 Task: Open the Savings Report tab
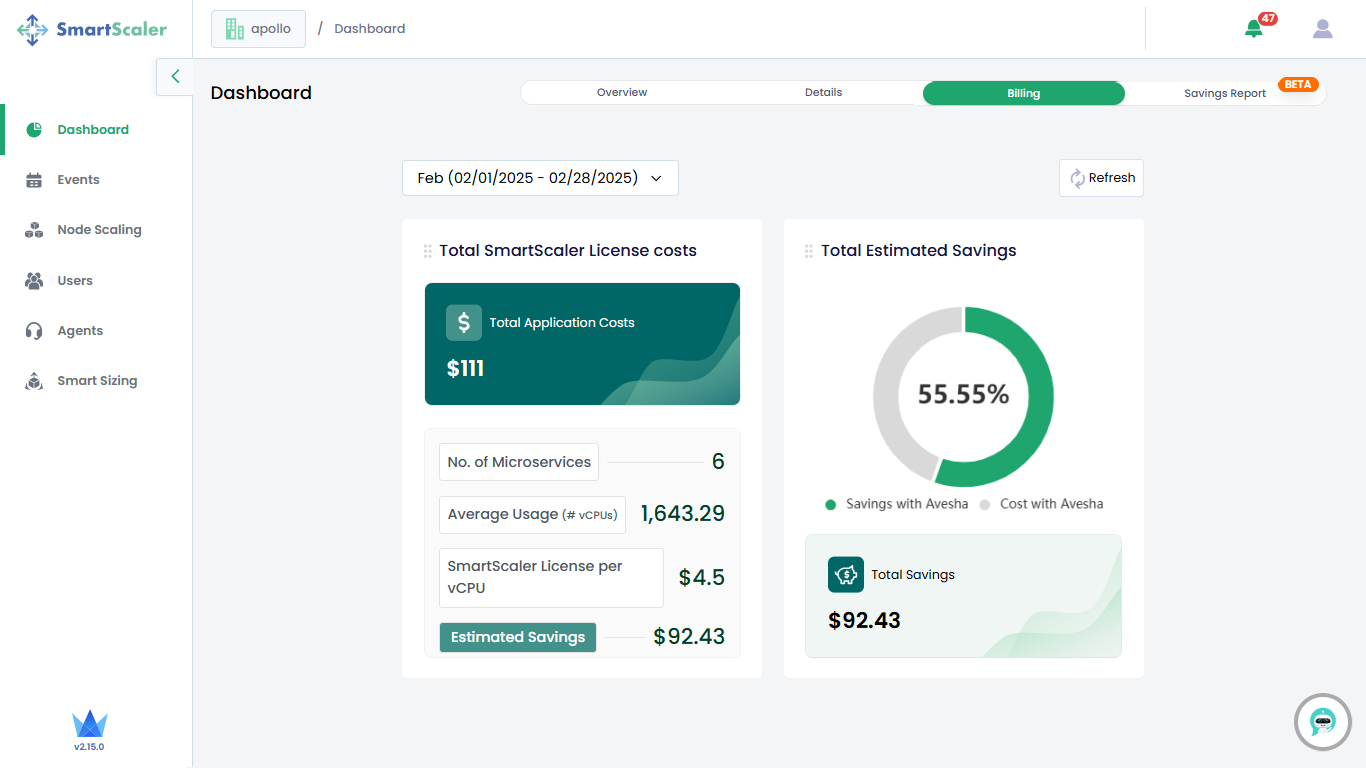(1225, 93)
